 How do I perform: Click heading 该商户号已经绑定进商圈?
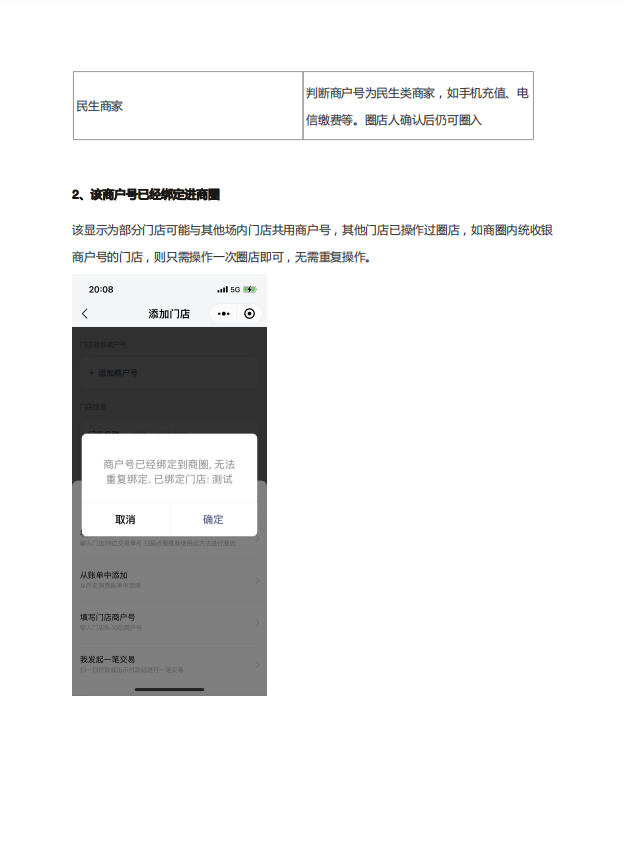[x=146, y=194]
